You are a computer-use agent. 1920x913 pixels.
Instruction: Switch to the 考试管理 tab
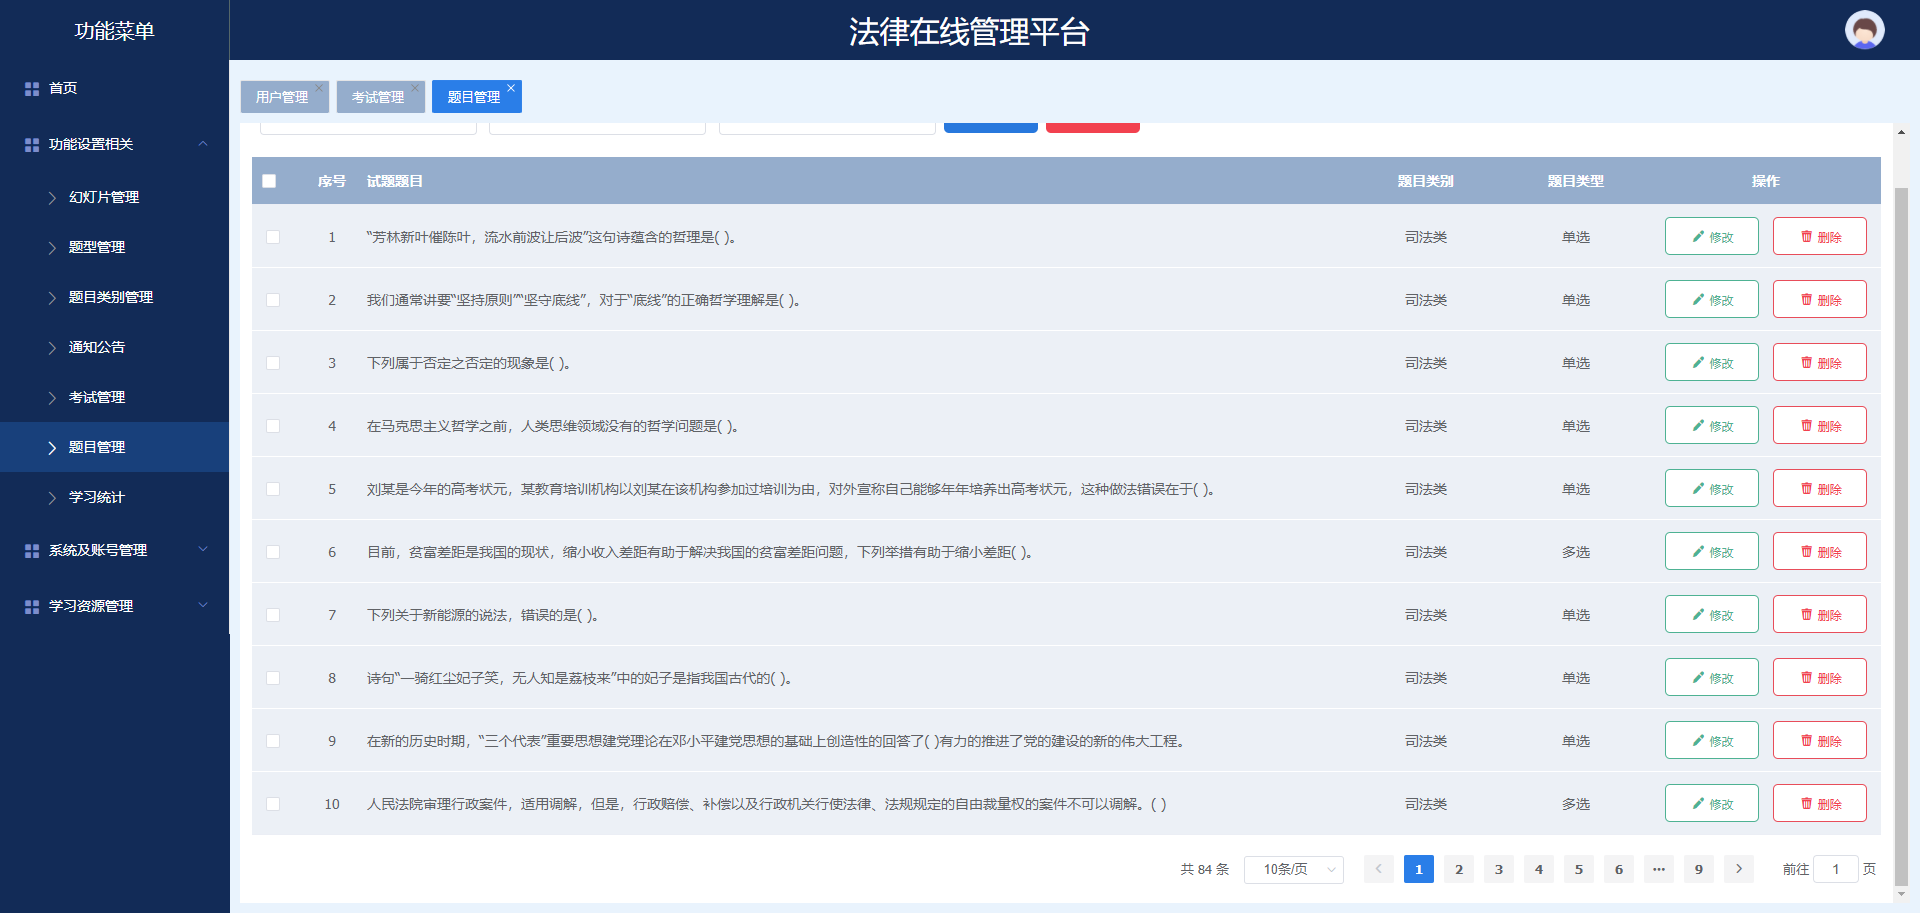pos(378,97)
